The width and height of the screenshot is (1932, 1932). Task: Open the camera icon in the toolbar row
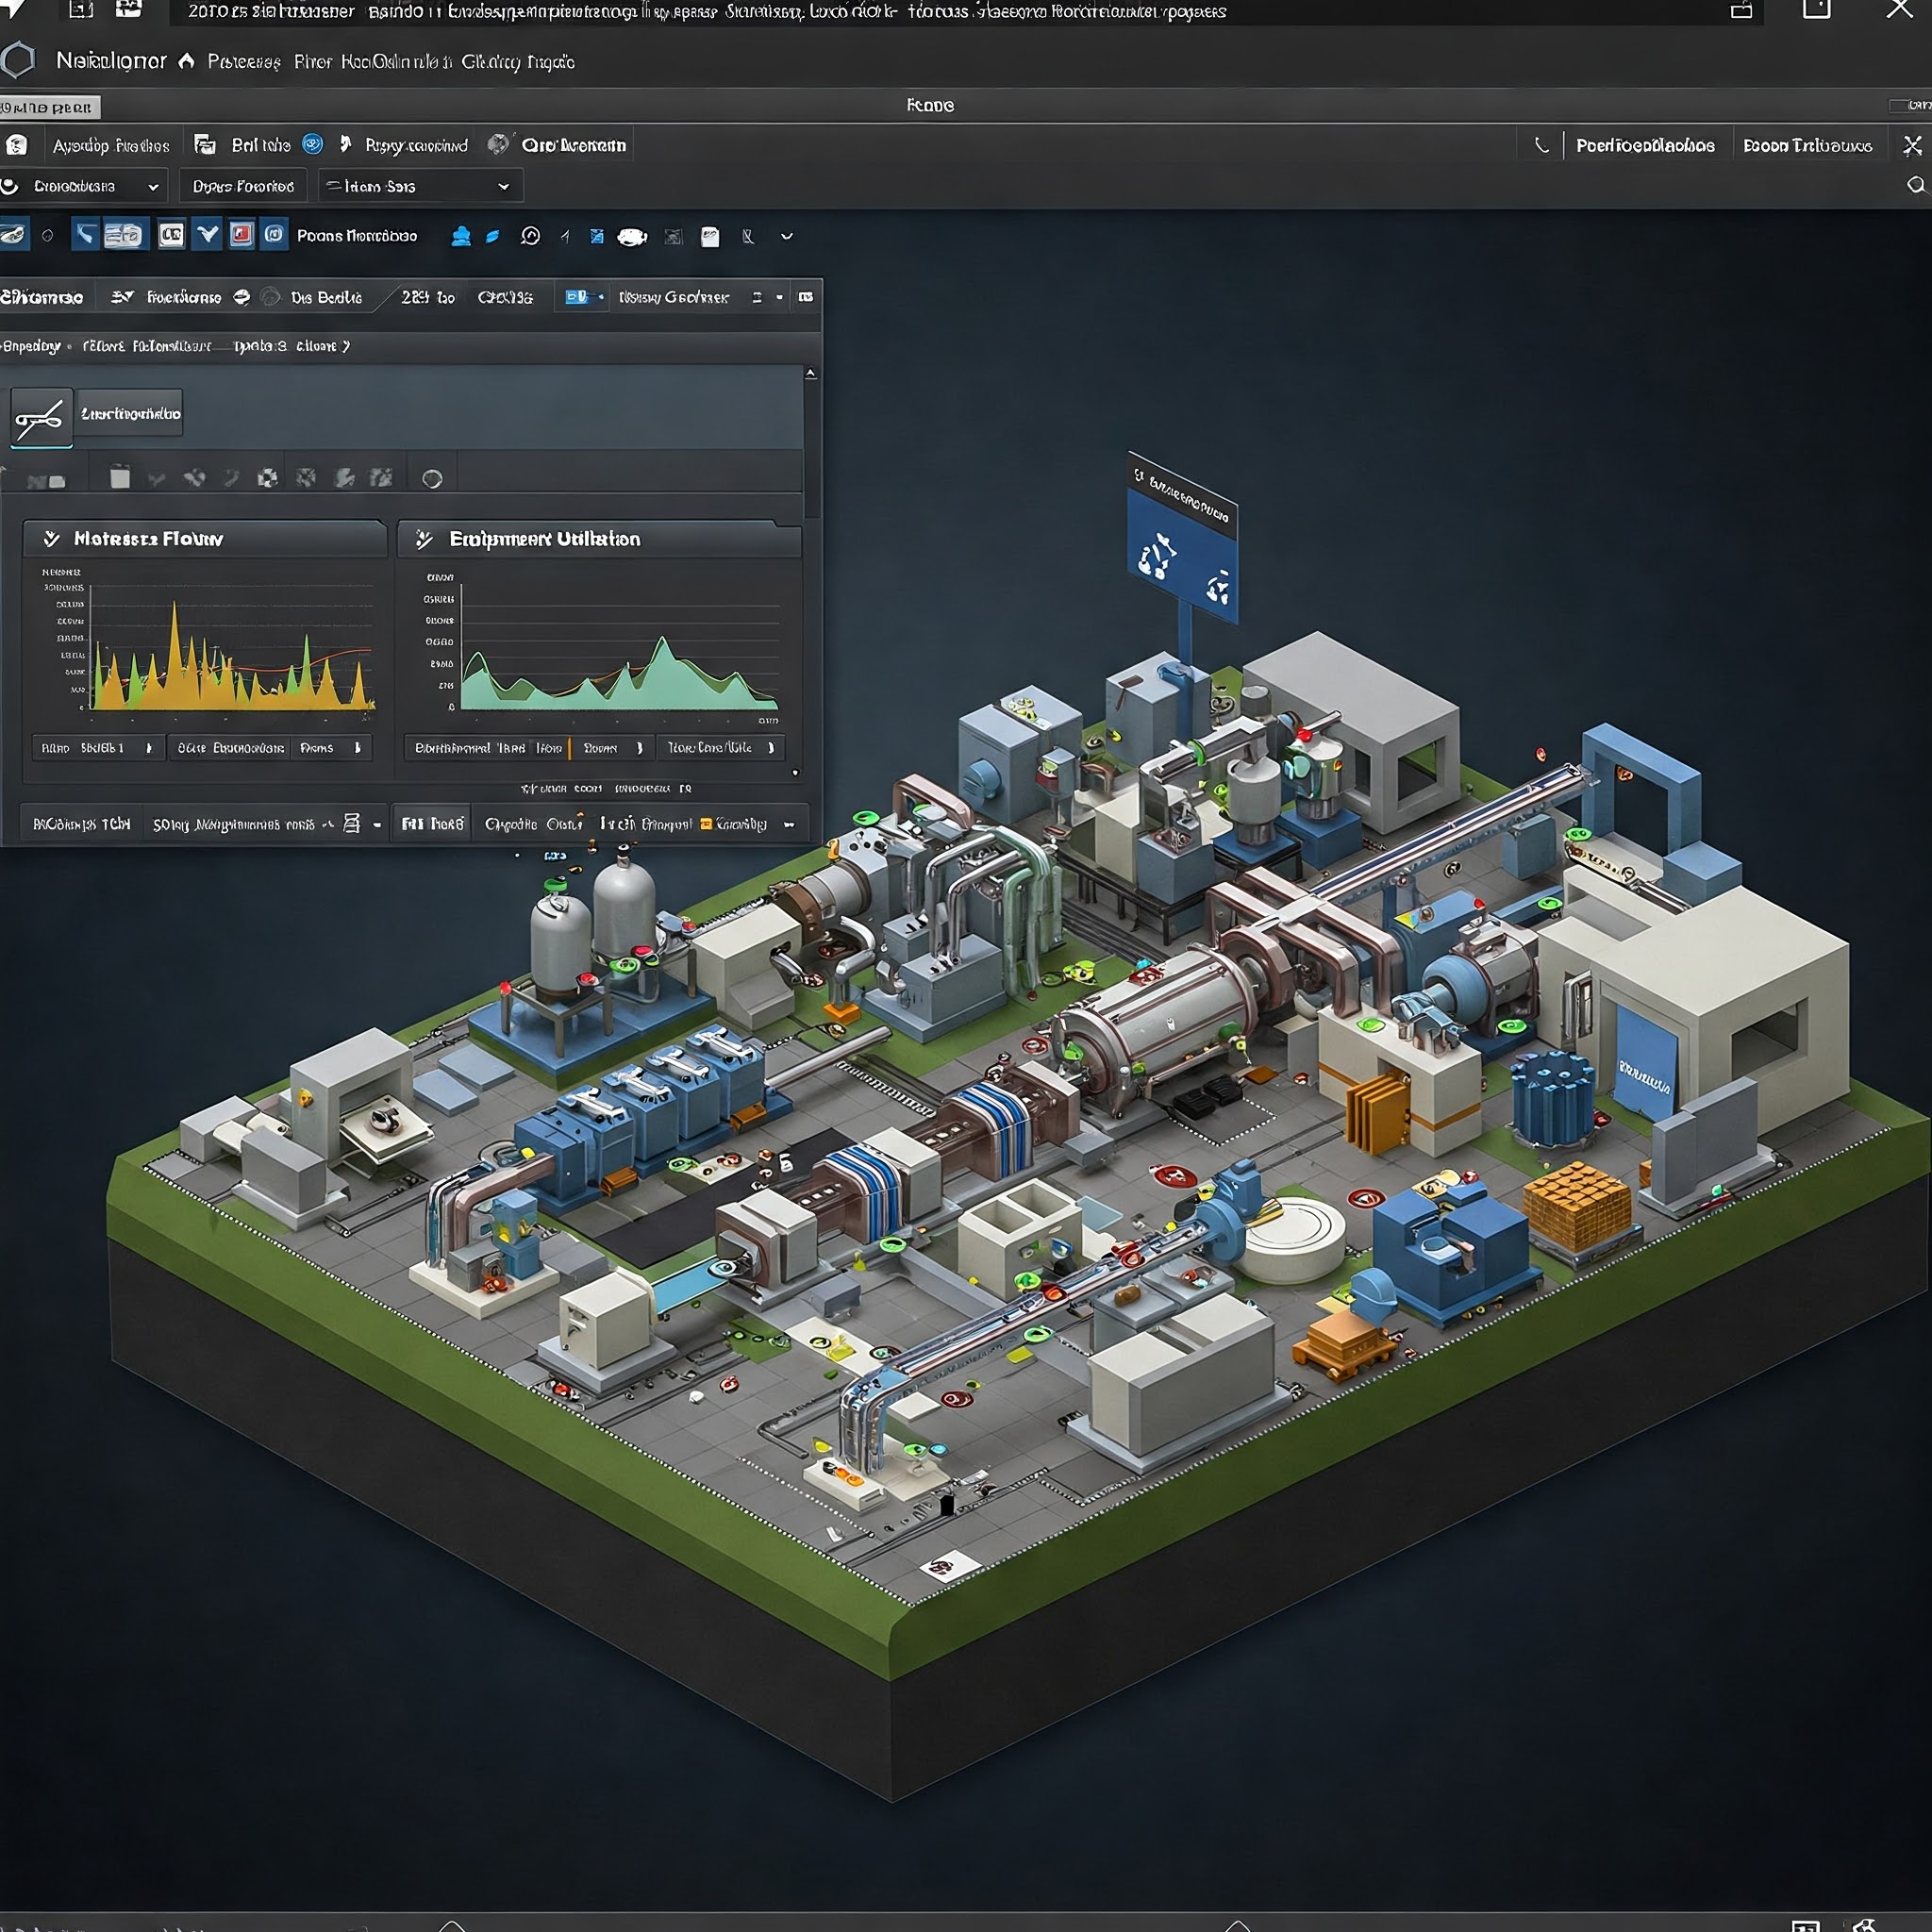[632, 236]
